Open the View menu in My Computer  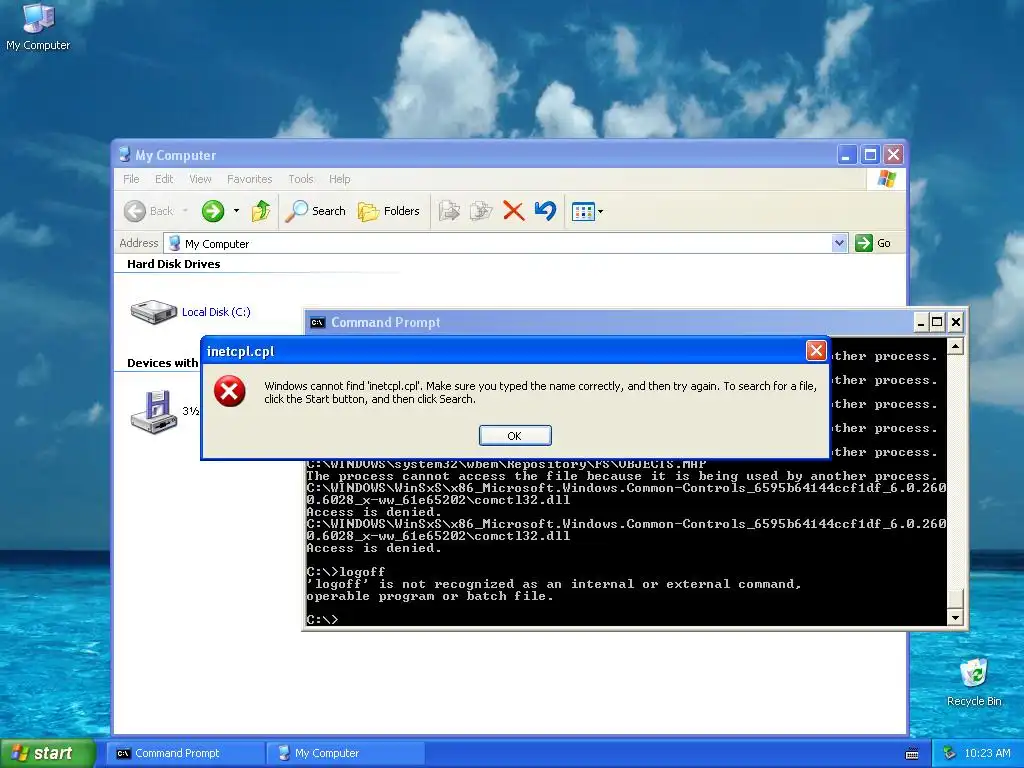pyautogui.click(x=200, y=179)
